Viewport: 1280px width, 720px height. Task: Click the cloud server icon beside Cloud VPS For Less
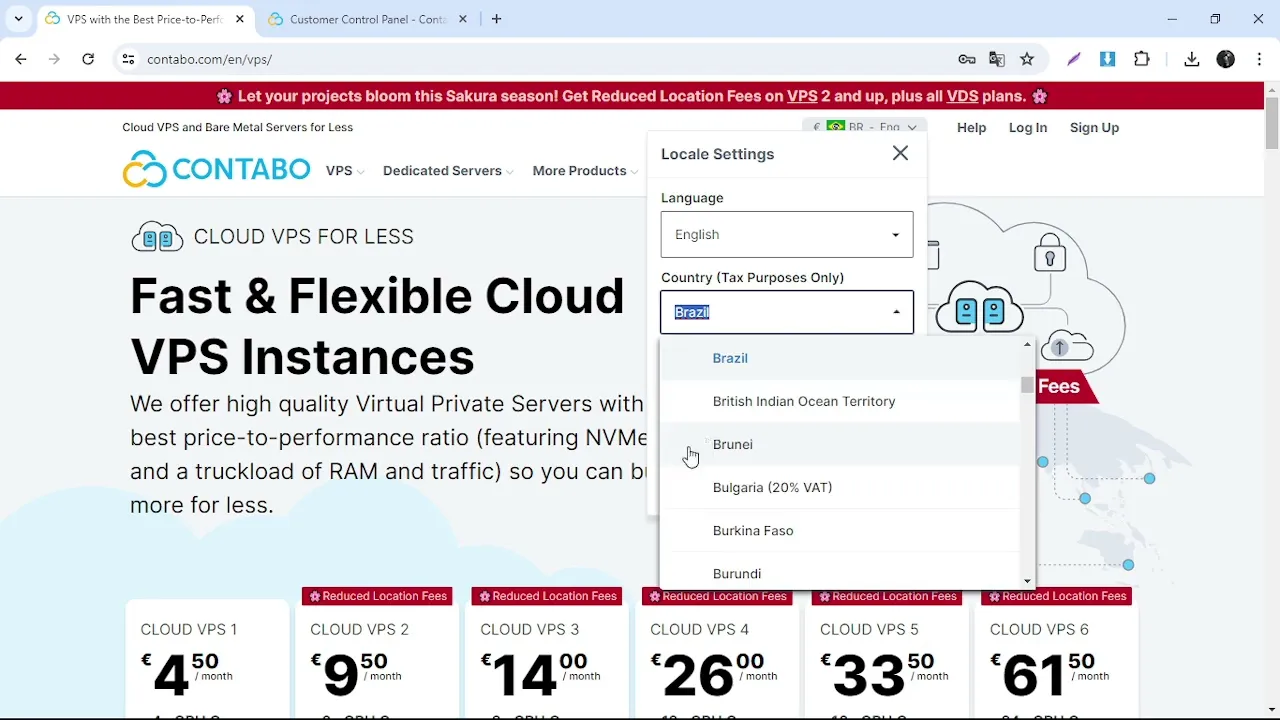coord(157,237)
